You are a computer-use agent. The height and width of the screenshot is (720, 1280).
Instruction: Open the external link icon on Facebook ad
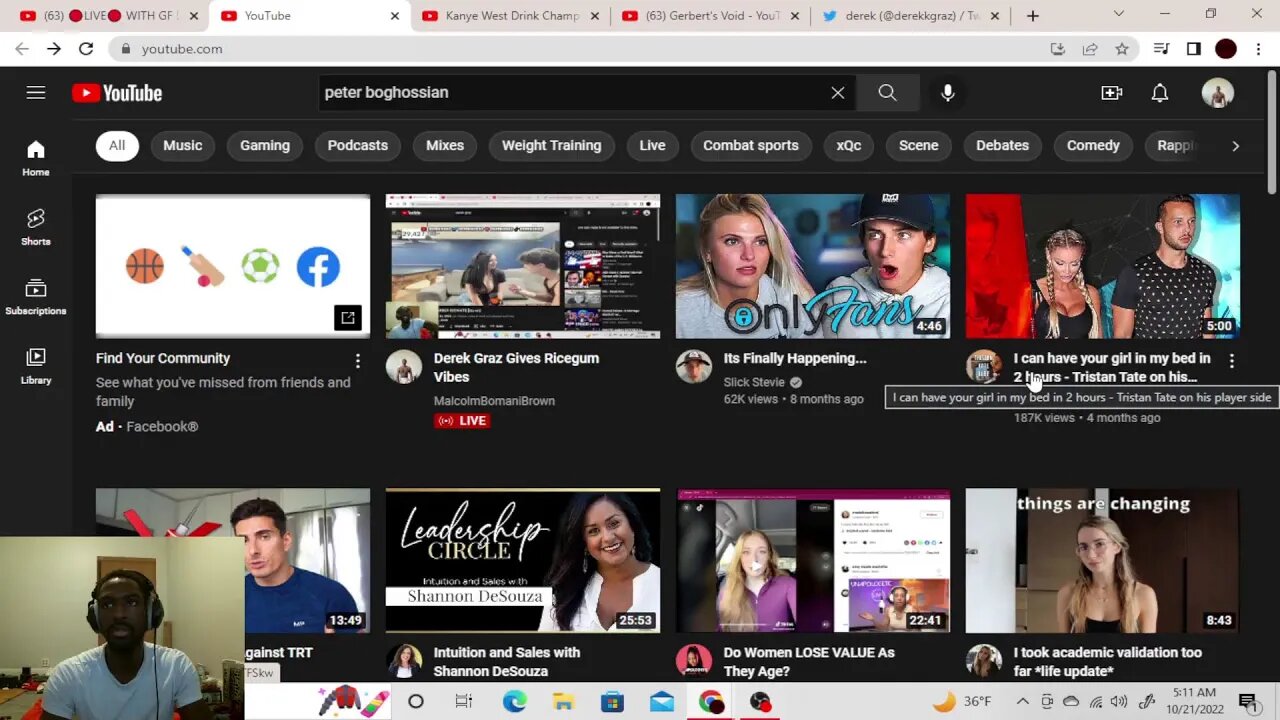click(348, 318)
